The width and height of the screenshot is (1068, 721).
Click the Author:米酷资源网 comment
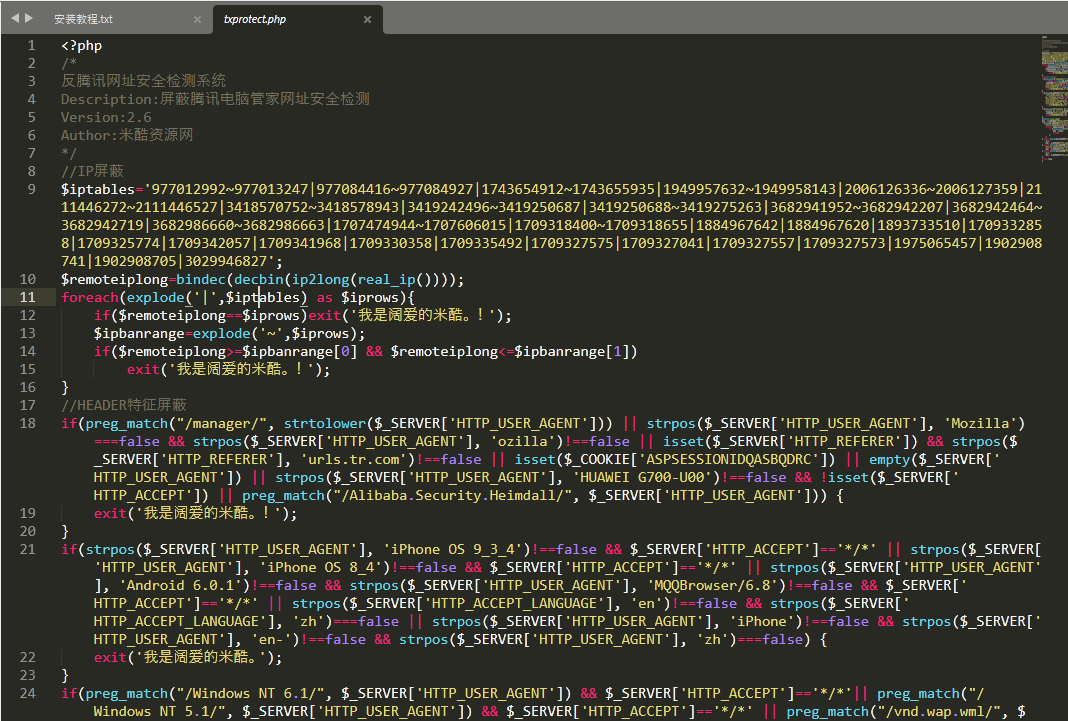tap(127, 135)
